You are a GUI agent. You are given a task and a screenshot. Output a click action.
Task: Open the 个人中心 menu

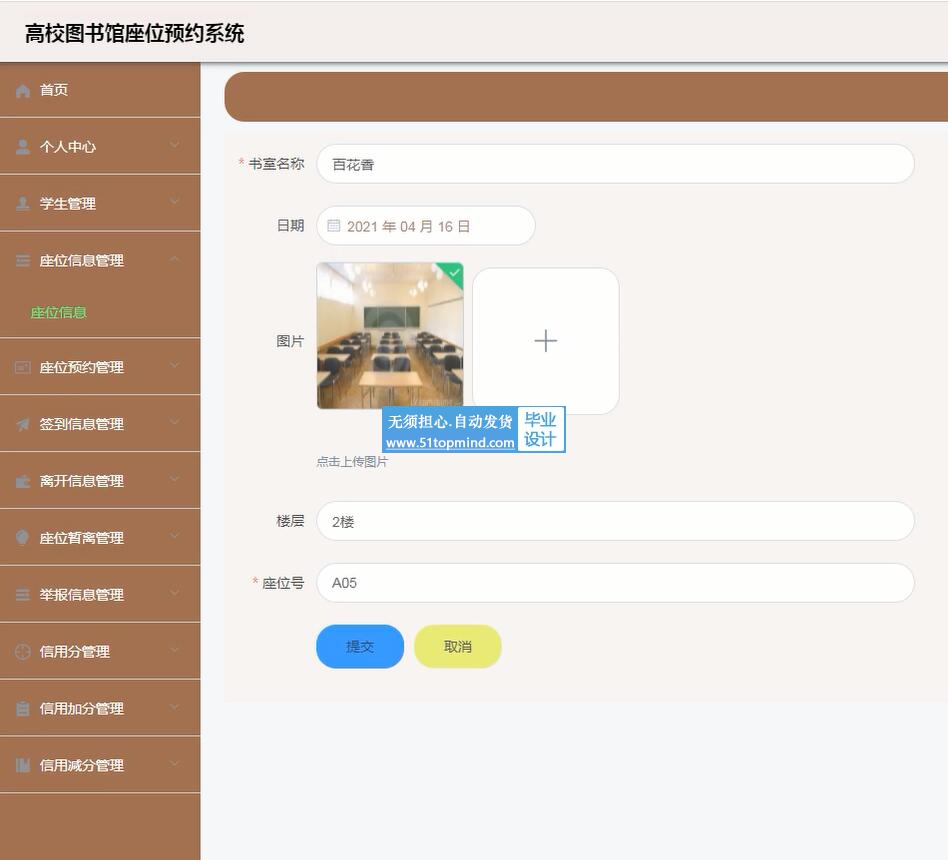(100, 147)
